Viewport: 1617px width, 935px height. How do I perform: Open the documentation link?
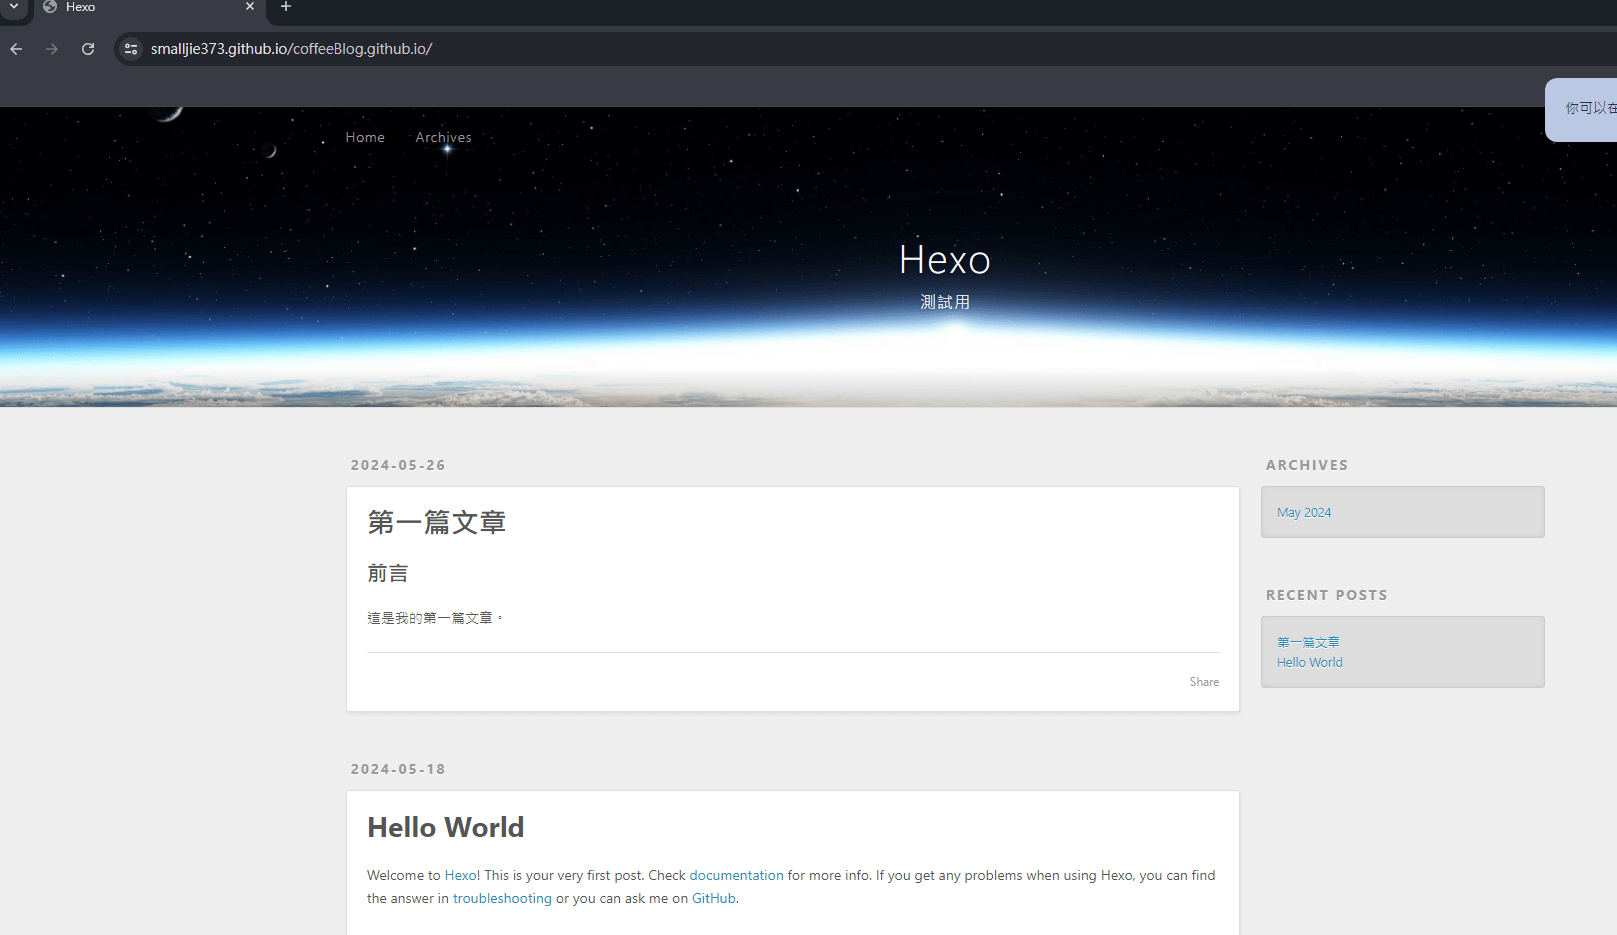coord(737,876)
